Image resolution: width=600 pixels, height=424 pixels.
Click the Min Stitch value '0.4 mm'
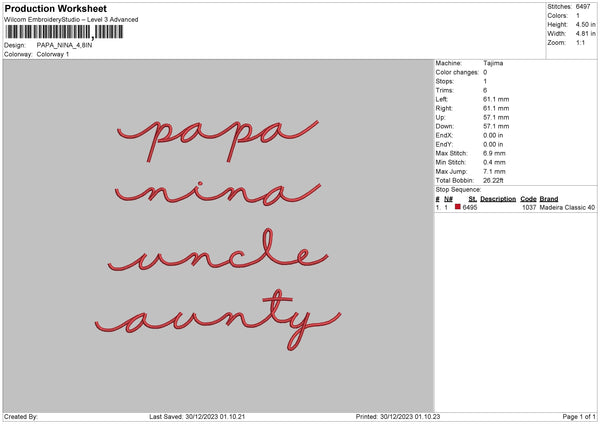494,163
